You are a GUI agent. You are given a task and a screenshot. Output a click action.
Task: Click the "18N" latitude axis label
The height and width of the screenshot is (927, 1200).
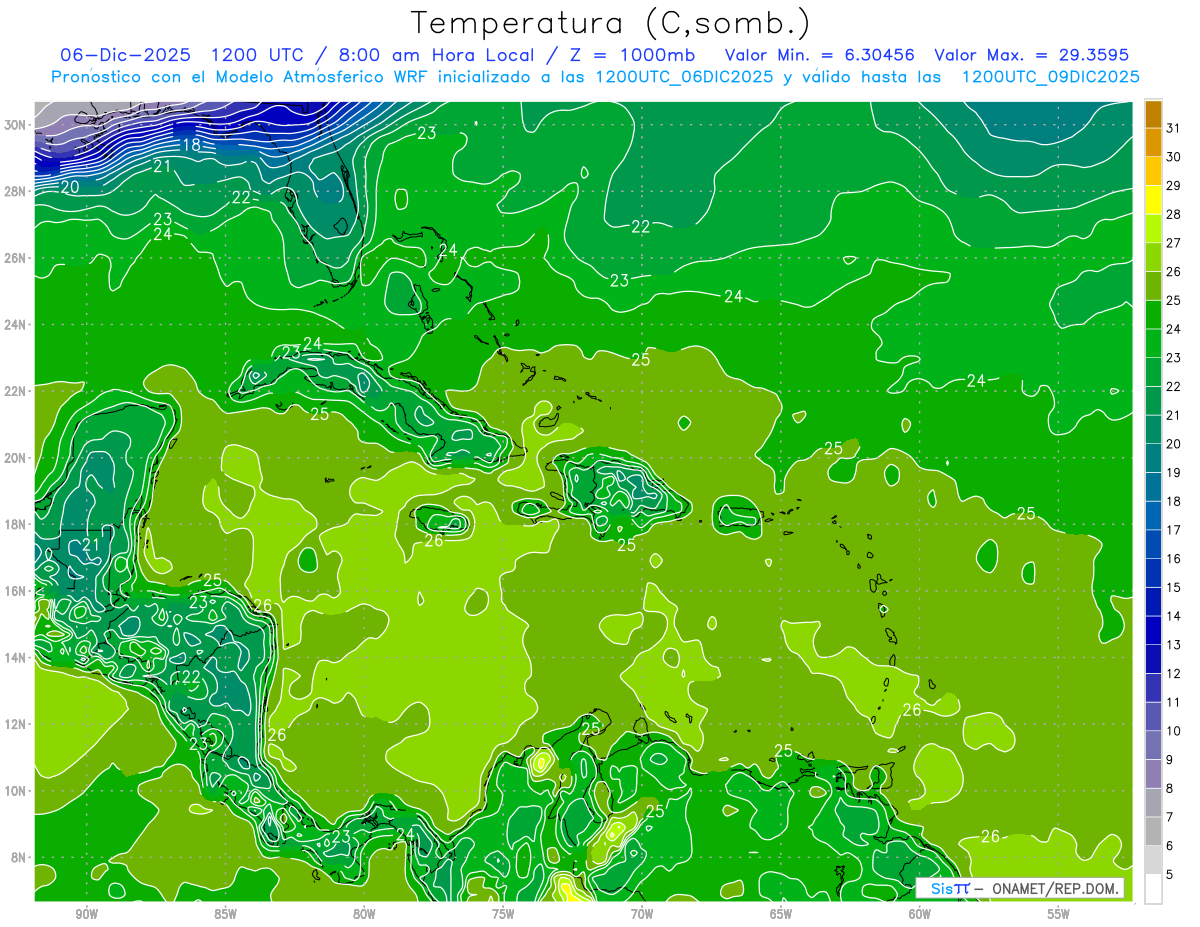[x=17, y=524]
